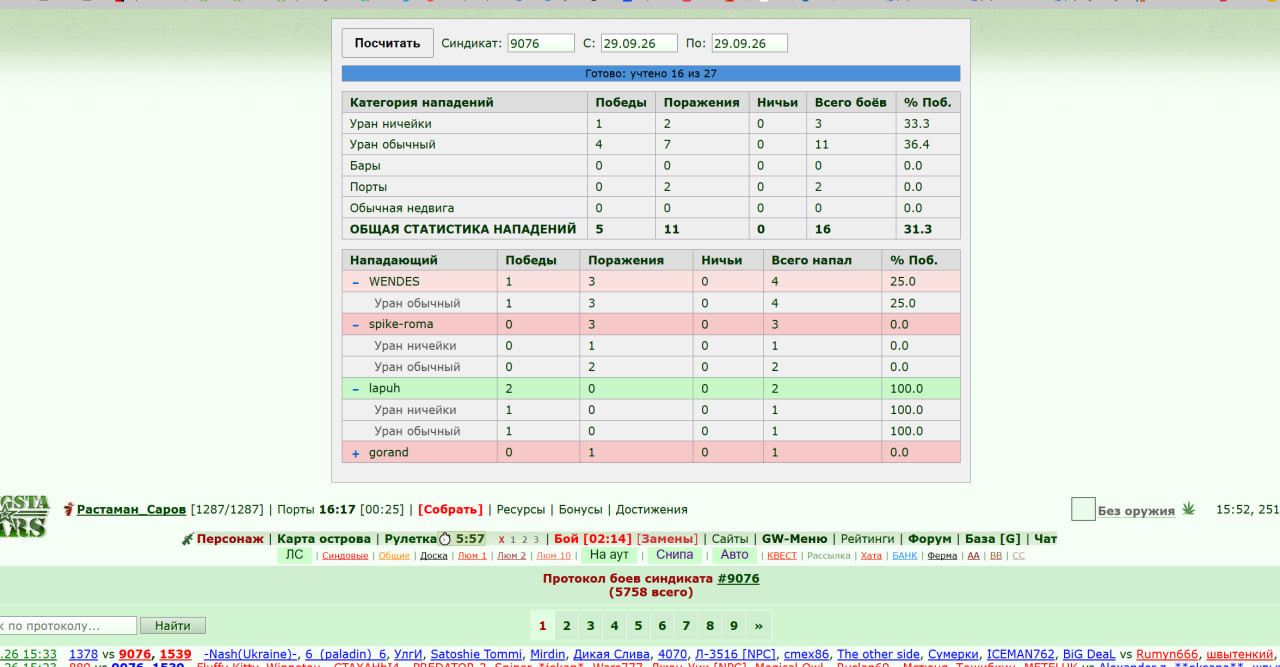Open the GW-Меню menu item
The height and width of the screenshot is (667, 1280).
tap(795, 539)
